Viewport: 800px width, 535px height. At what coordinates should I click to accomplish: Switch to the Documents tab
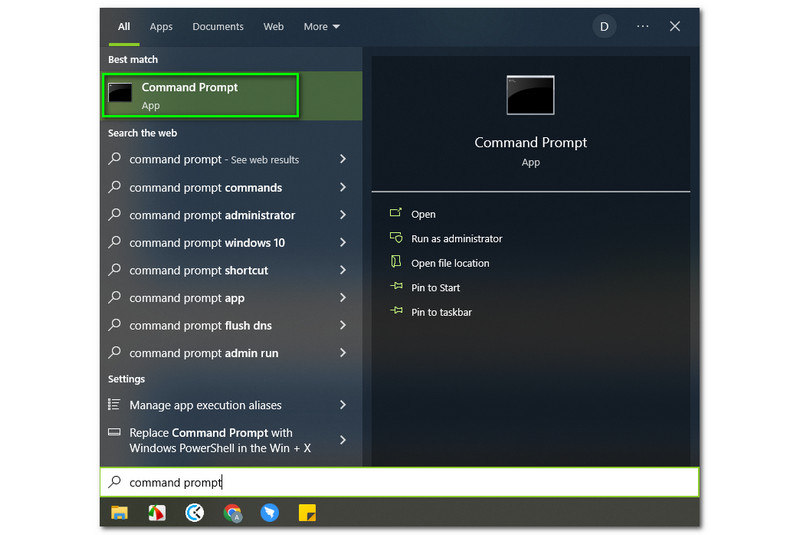(x=218, y=27)
